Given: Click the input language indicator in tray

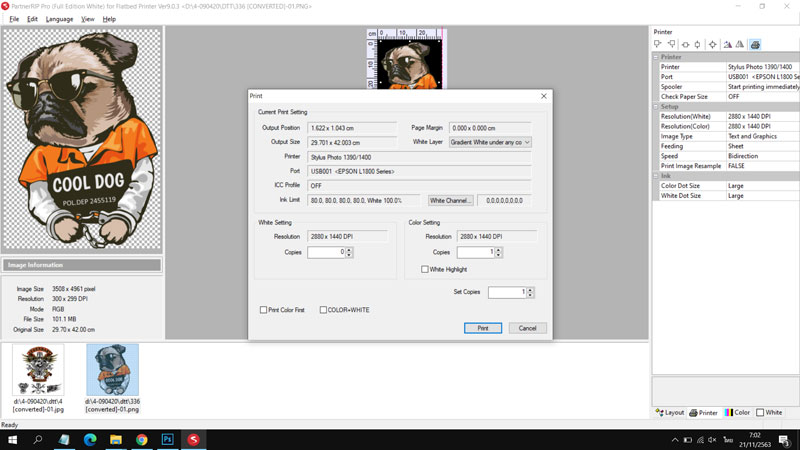Looking at the screenshot, I should [729, 440].
